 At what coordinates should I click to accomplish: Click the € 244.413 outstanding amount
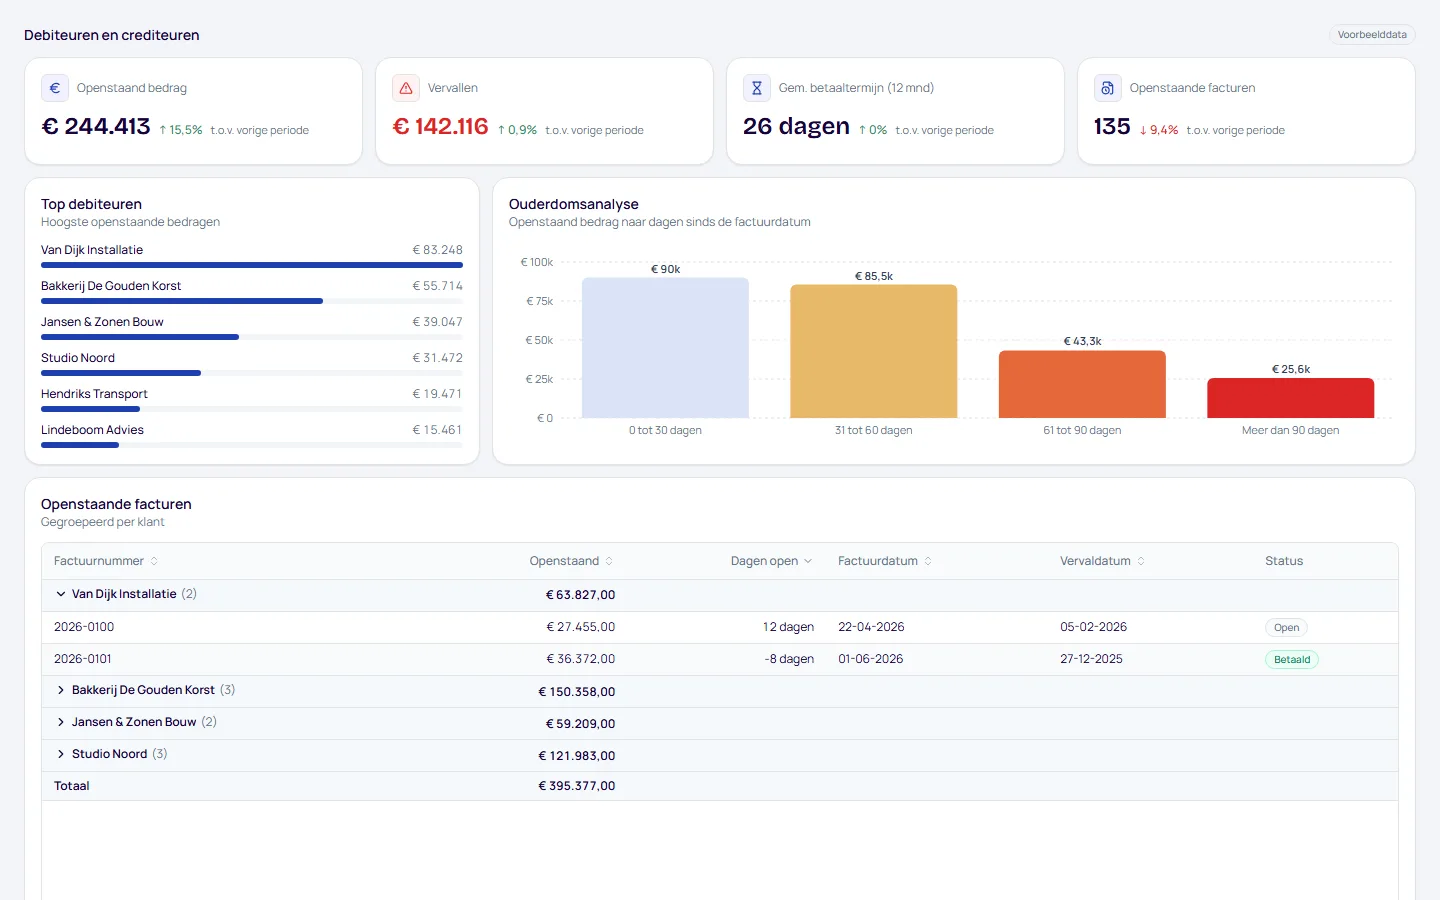96,126
